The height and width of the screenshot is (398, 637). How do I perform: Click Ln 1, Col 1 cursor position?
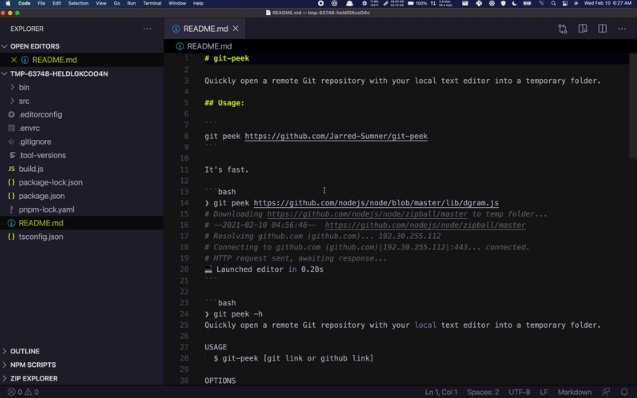[x=441, y=392]
